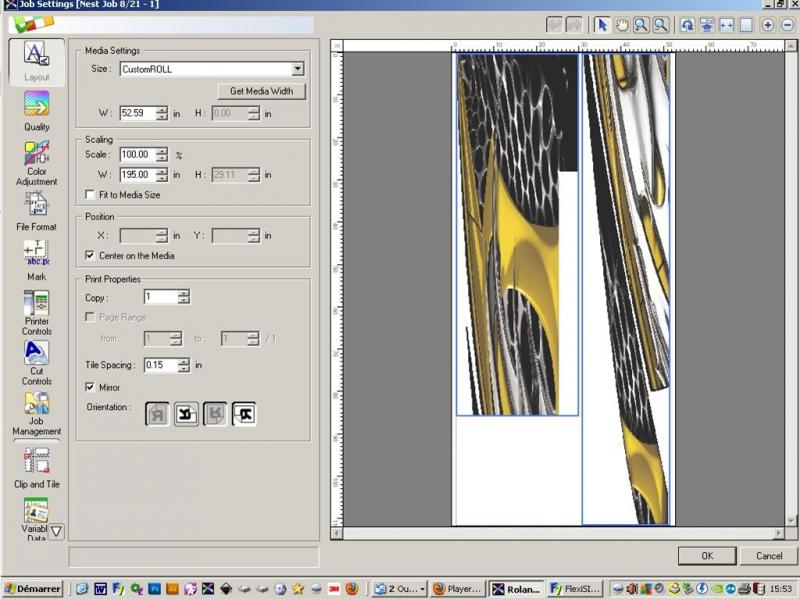Choose the first orientation icon
This screenshot has width=800, height=599.
[157, 414]
